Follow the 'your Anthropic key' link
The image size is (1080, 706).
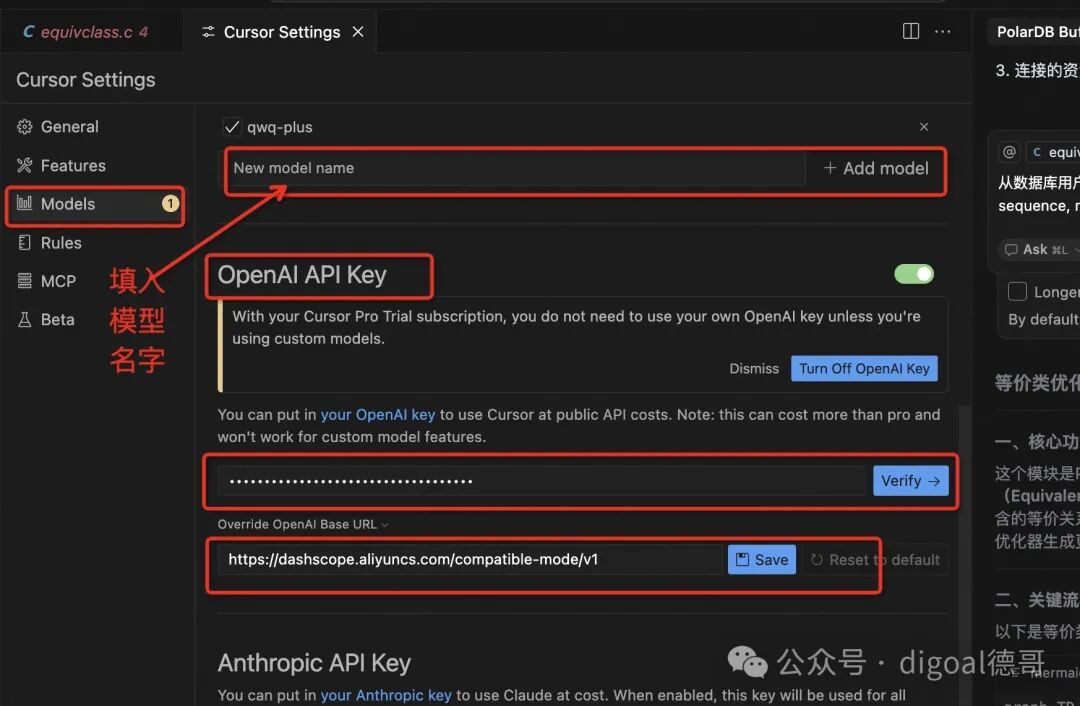tap(386, 695)
